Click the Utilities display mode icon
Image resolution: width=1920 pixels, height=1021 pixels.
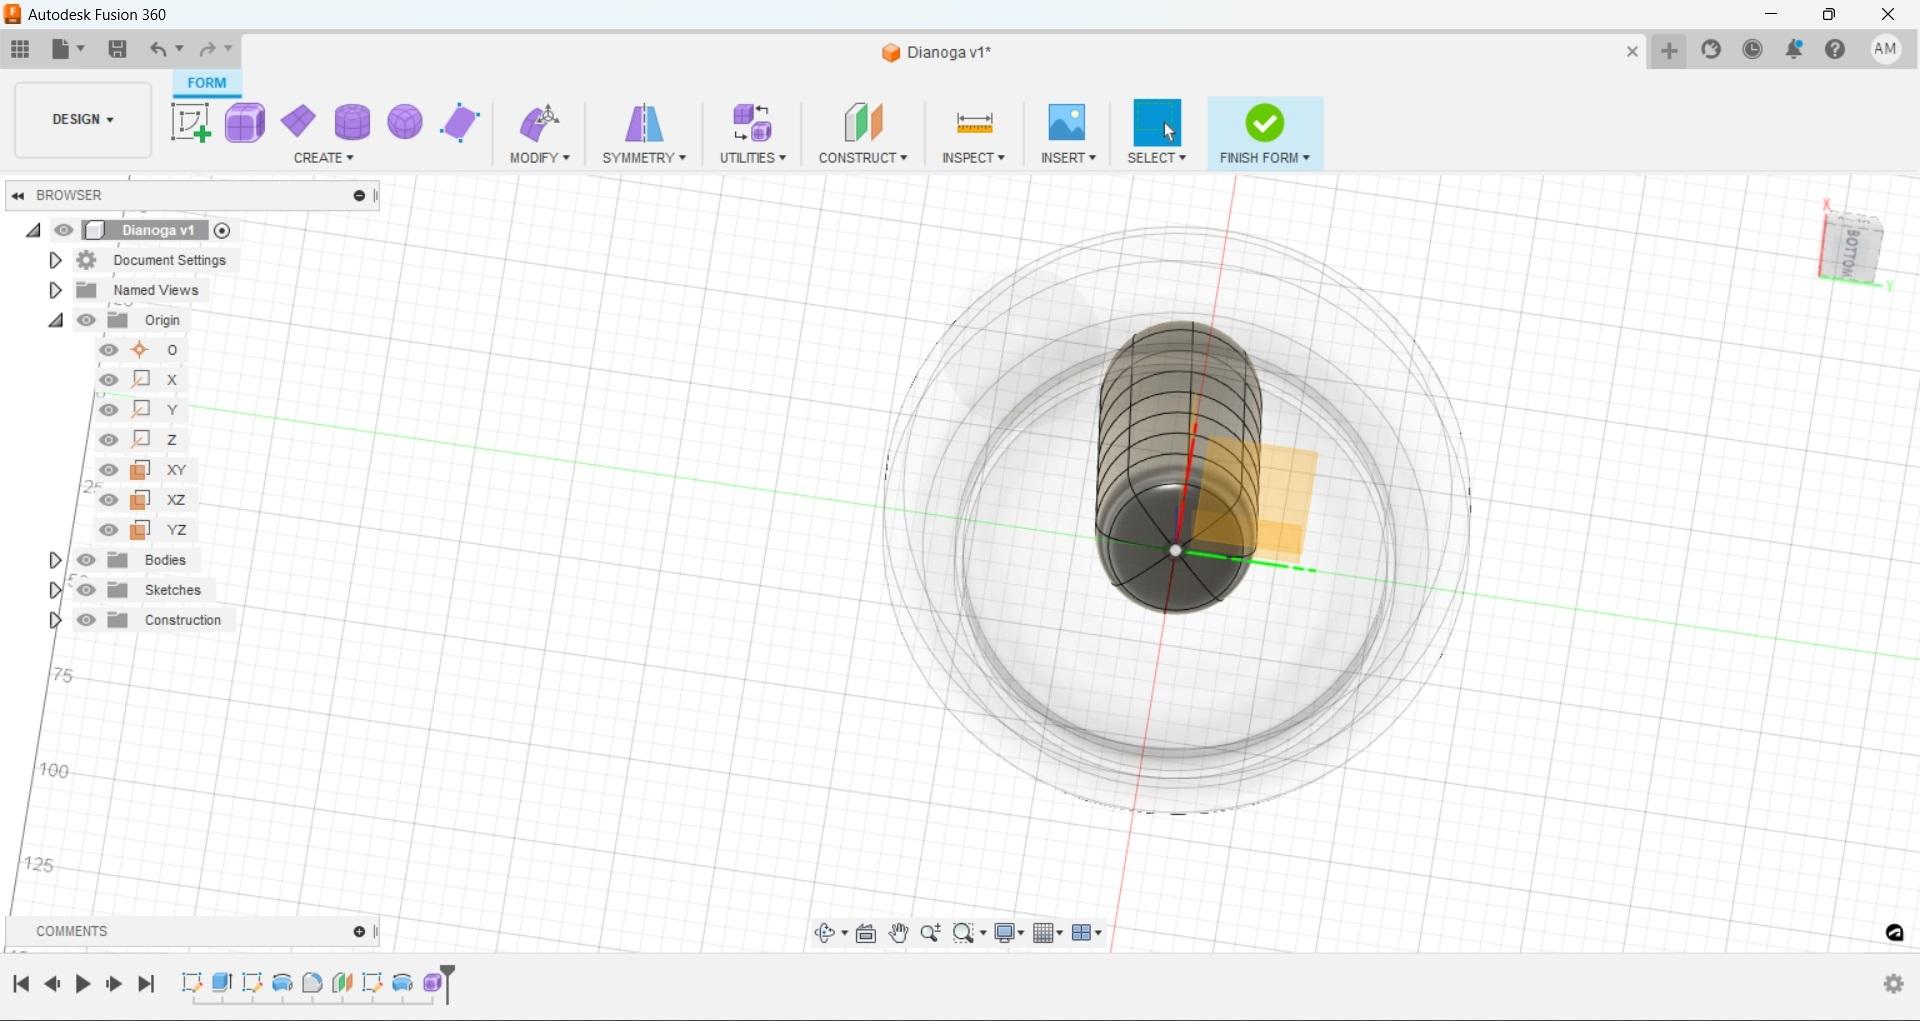pyautogui.click(x=753, y=123)
